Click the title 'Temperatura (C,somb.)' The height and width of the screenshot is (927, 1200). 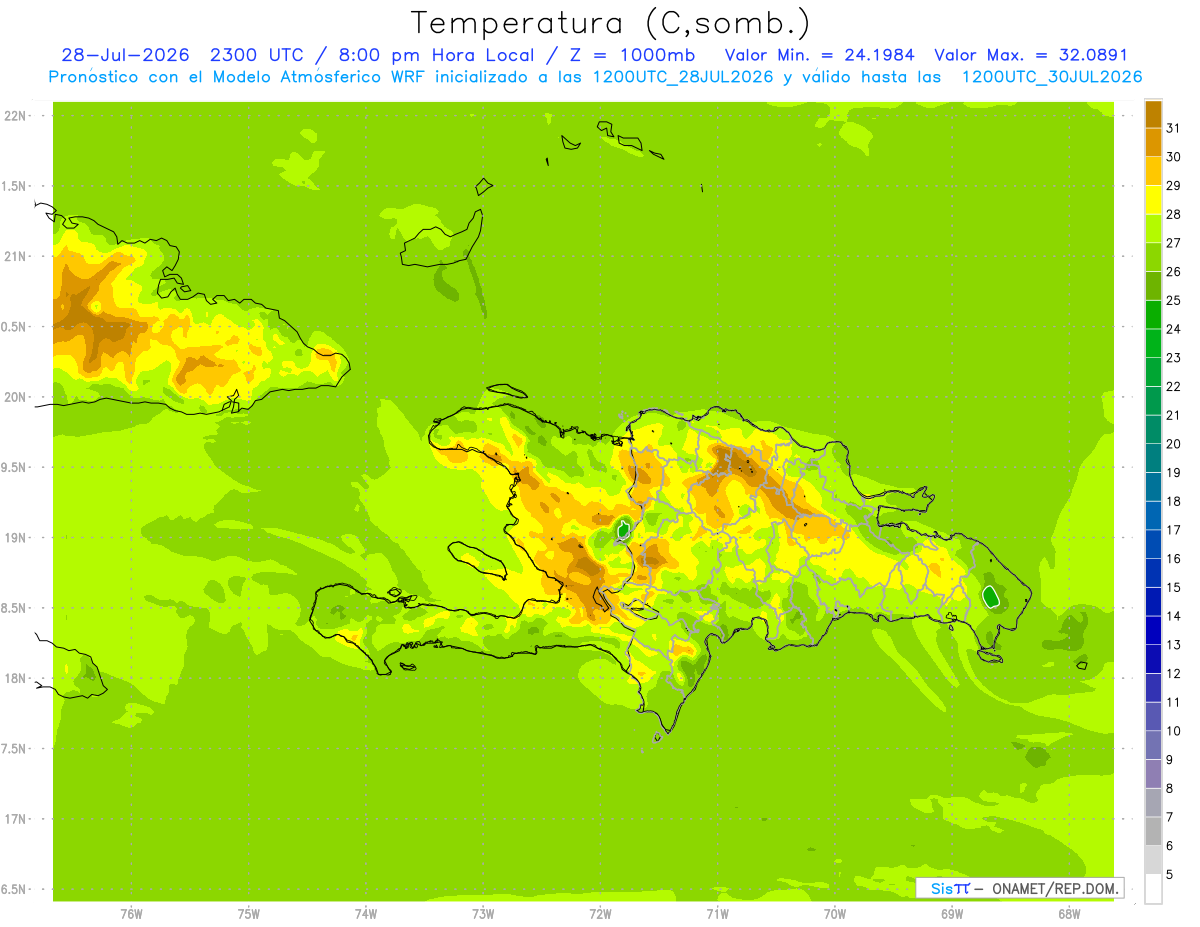[x=611, y=23]
